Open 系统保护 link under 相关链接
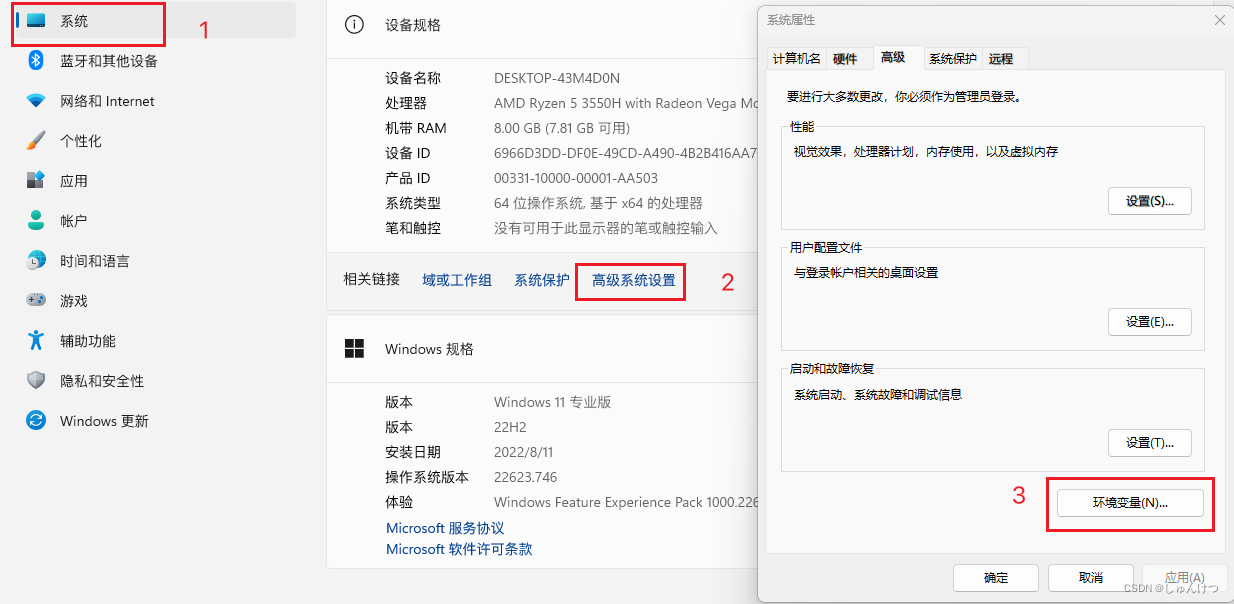1234x604 pixels. click(542, 281)
